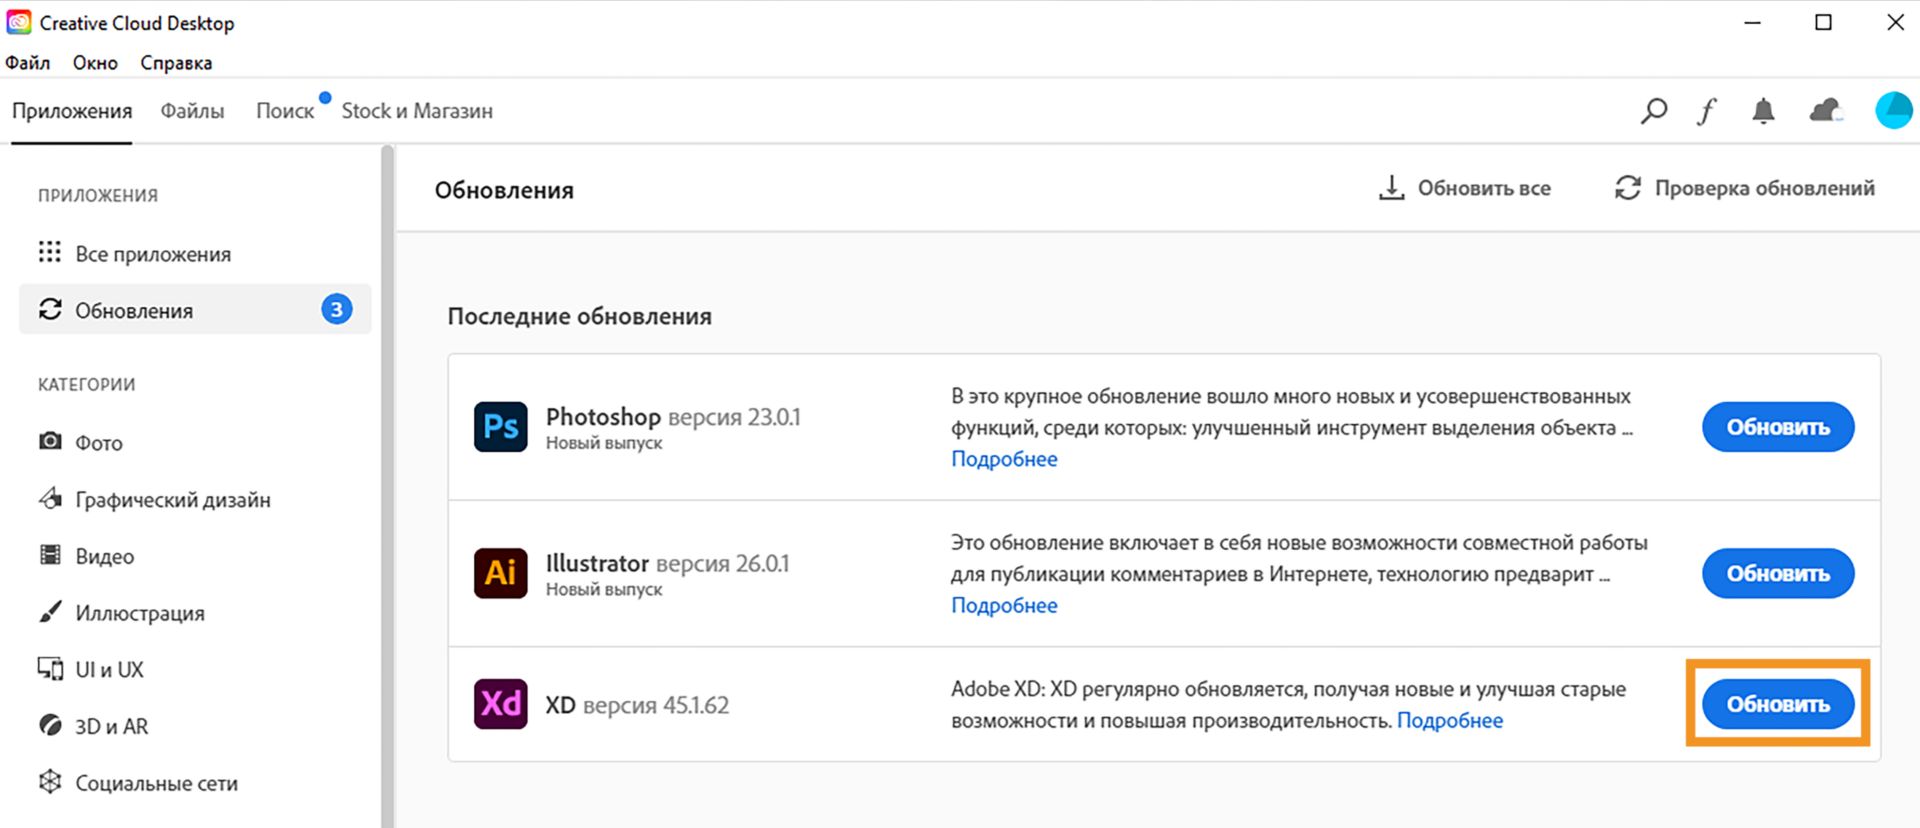Click the devices icon for UI и UX
1920x828 pixels.
(x=50, y=668)
